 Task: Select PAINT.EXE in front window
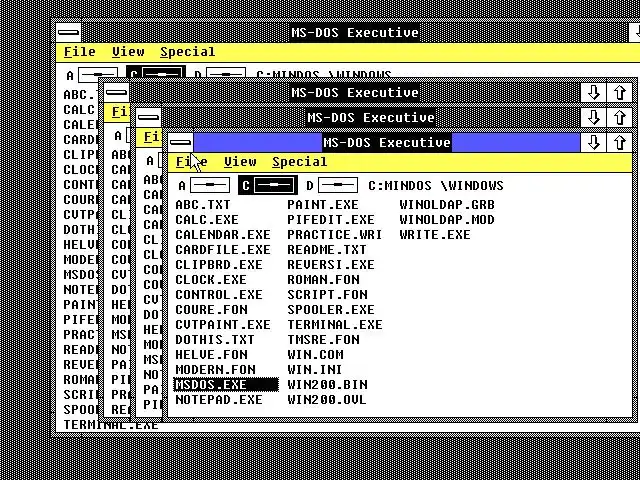click(323, 205)
